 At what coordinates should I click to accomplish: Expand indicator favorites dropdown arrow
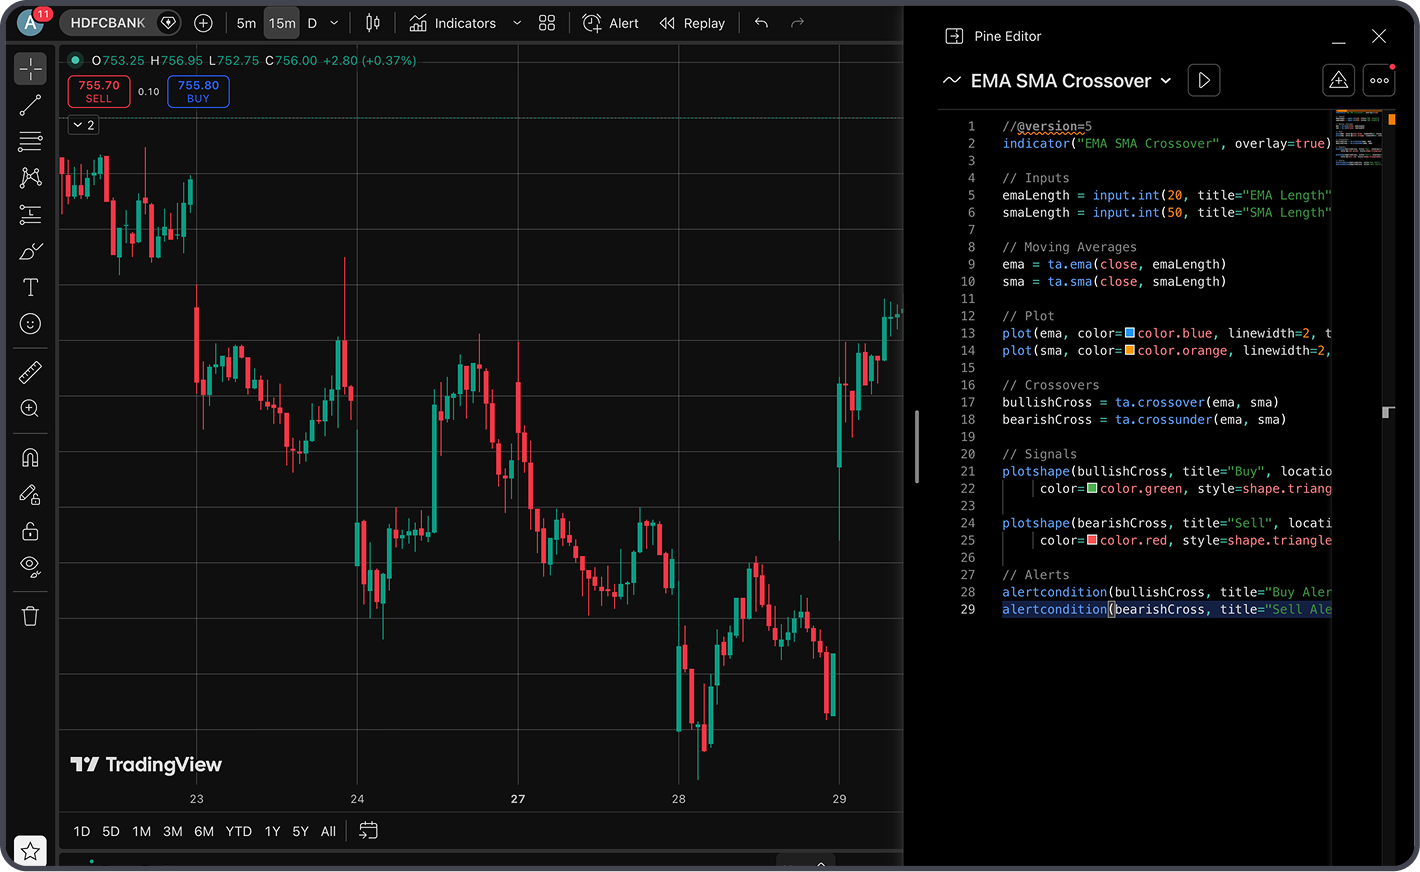pyautogui.click(x=517, y=23)
